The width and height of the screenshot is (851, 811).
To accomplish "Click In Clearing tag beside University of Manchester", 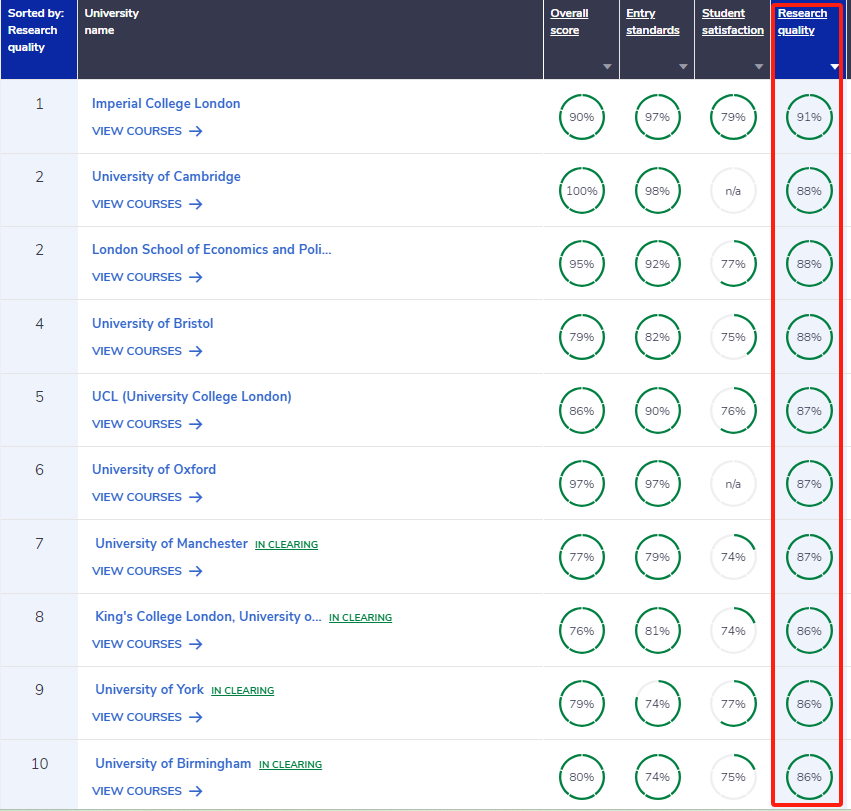I will pos(287,544).
